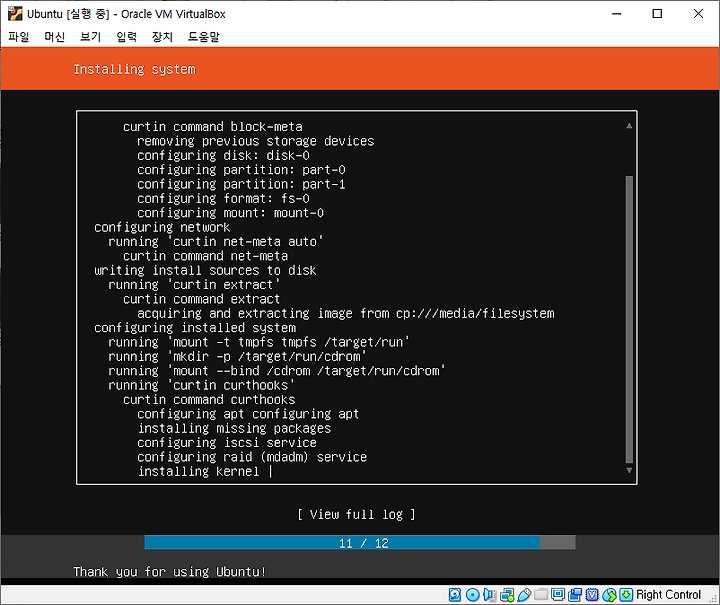Click 'configuring format: fs-0' line

coord(223,198)
